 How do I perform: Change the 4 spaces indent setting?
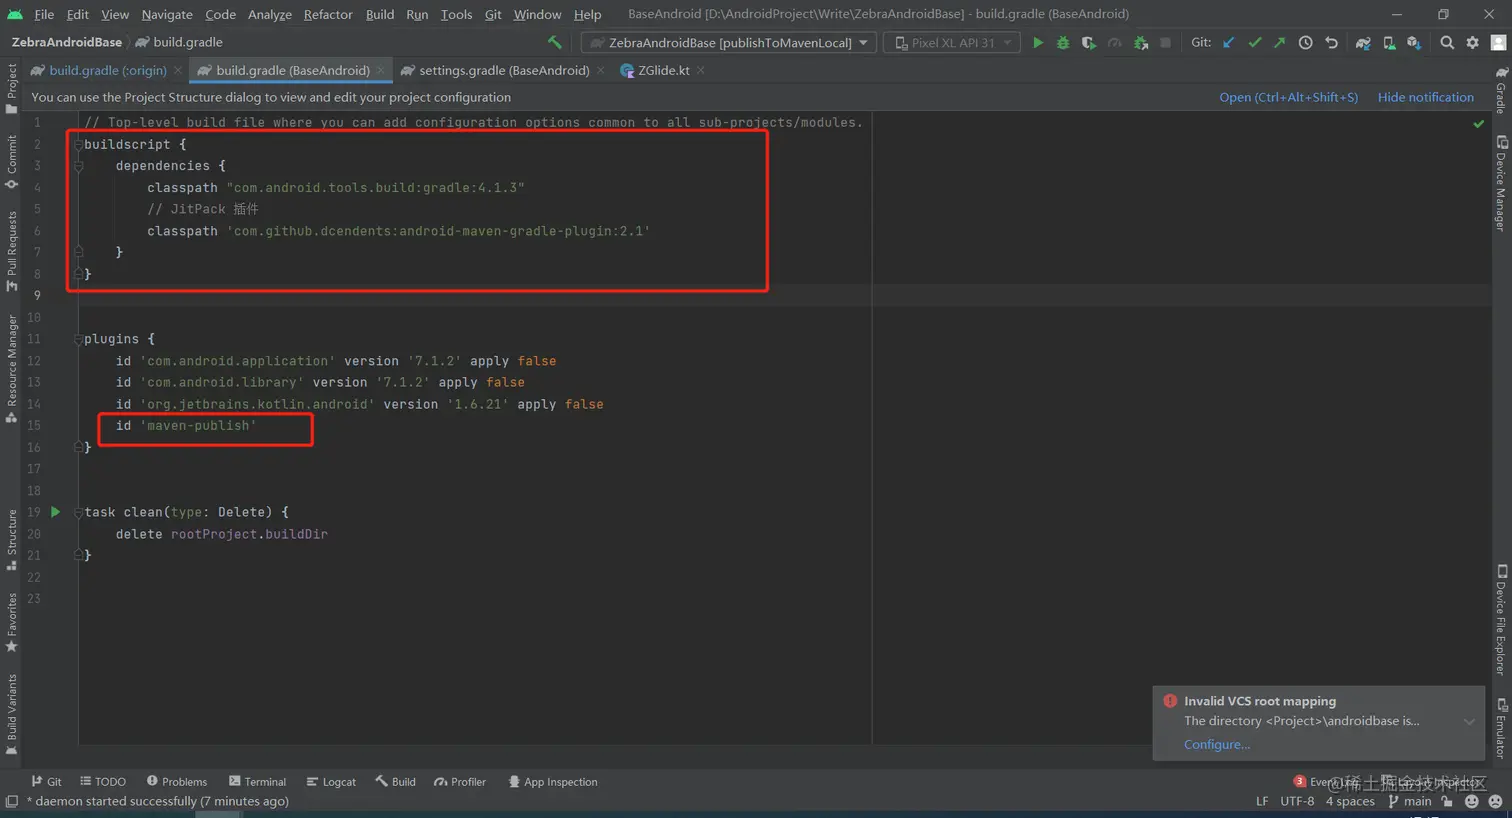[1350, 801]
